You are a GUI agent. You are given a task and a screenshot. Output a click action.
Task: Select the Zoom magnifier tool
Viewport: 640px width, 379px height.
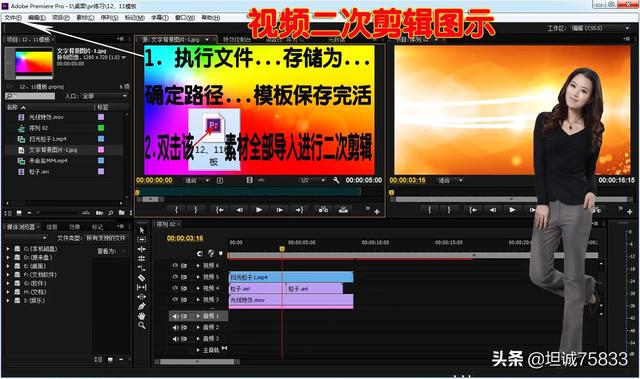(x=142, y=325)
